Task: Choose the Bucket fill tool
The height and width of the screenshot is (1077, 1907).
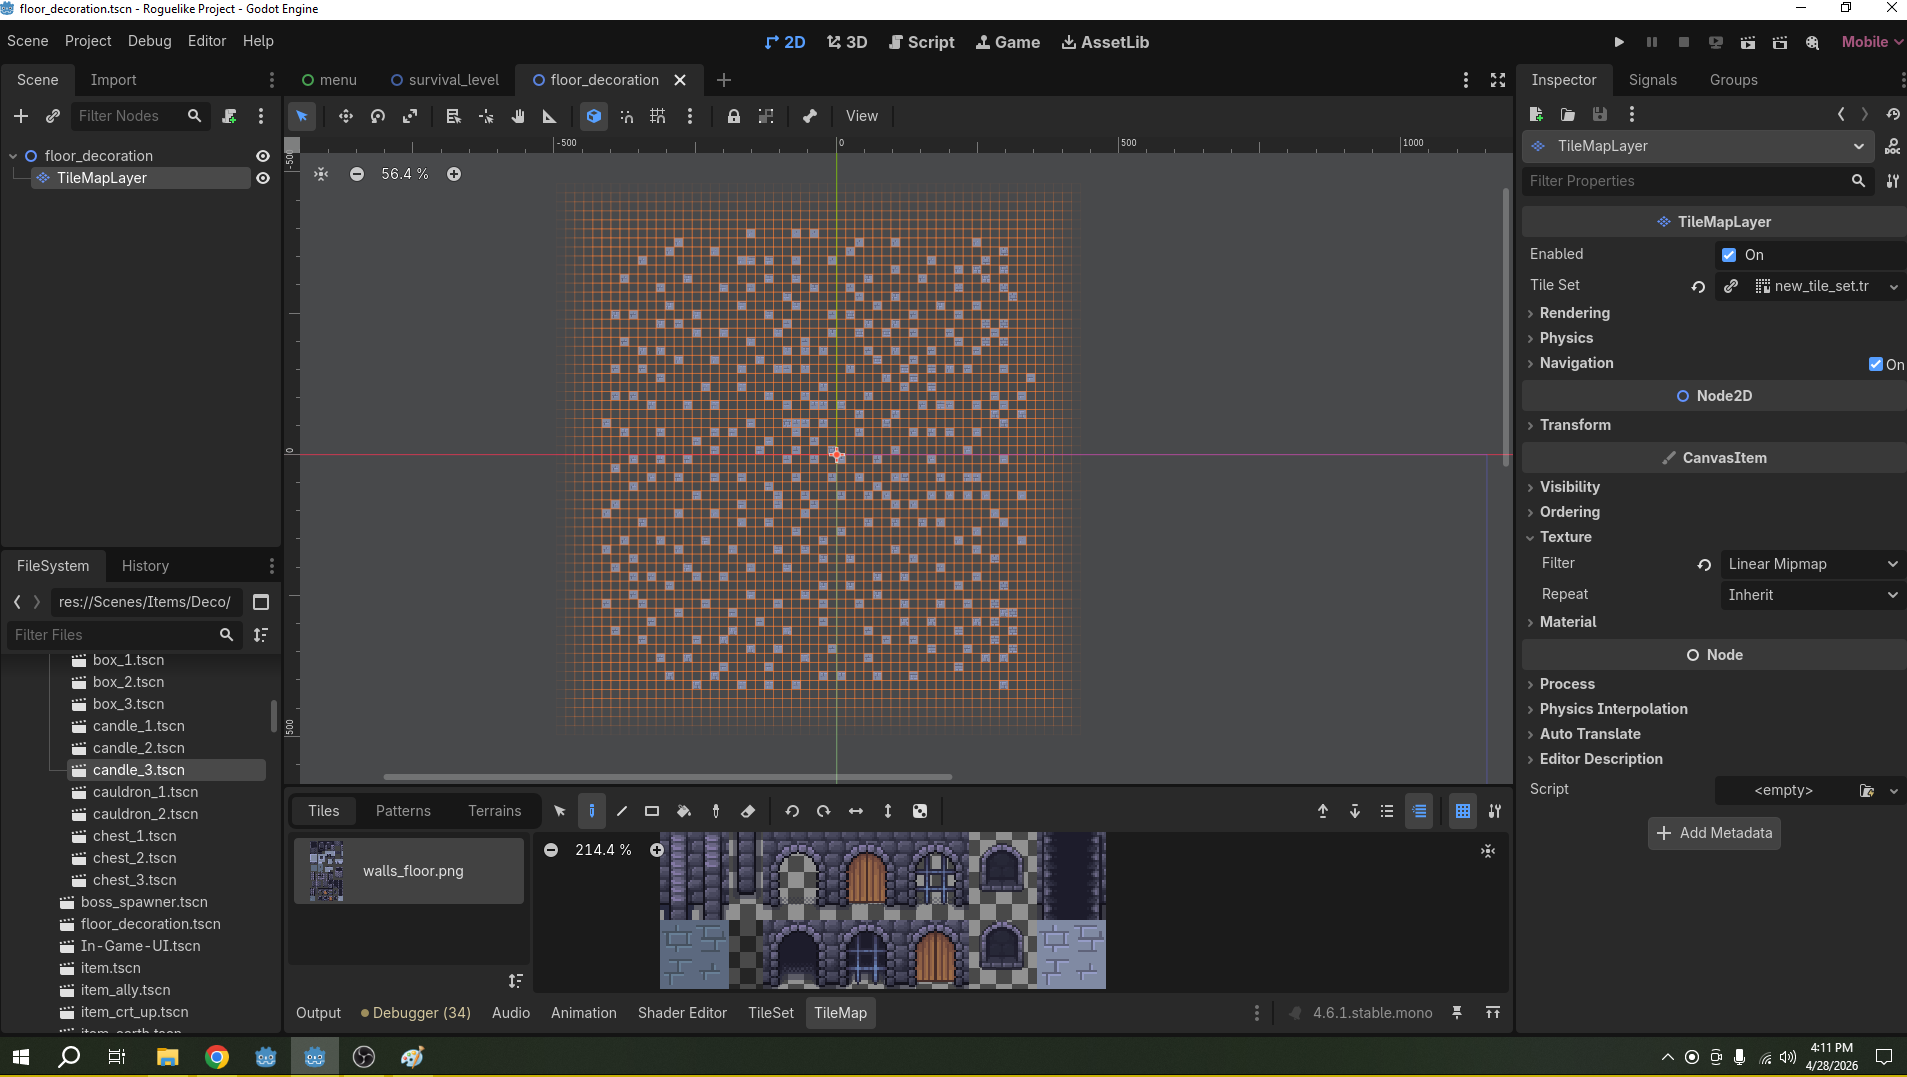Action: 684,811
